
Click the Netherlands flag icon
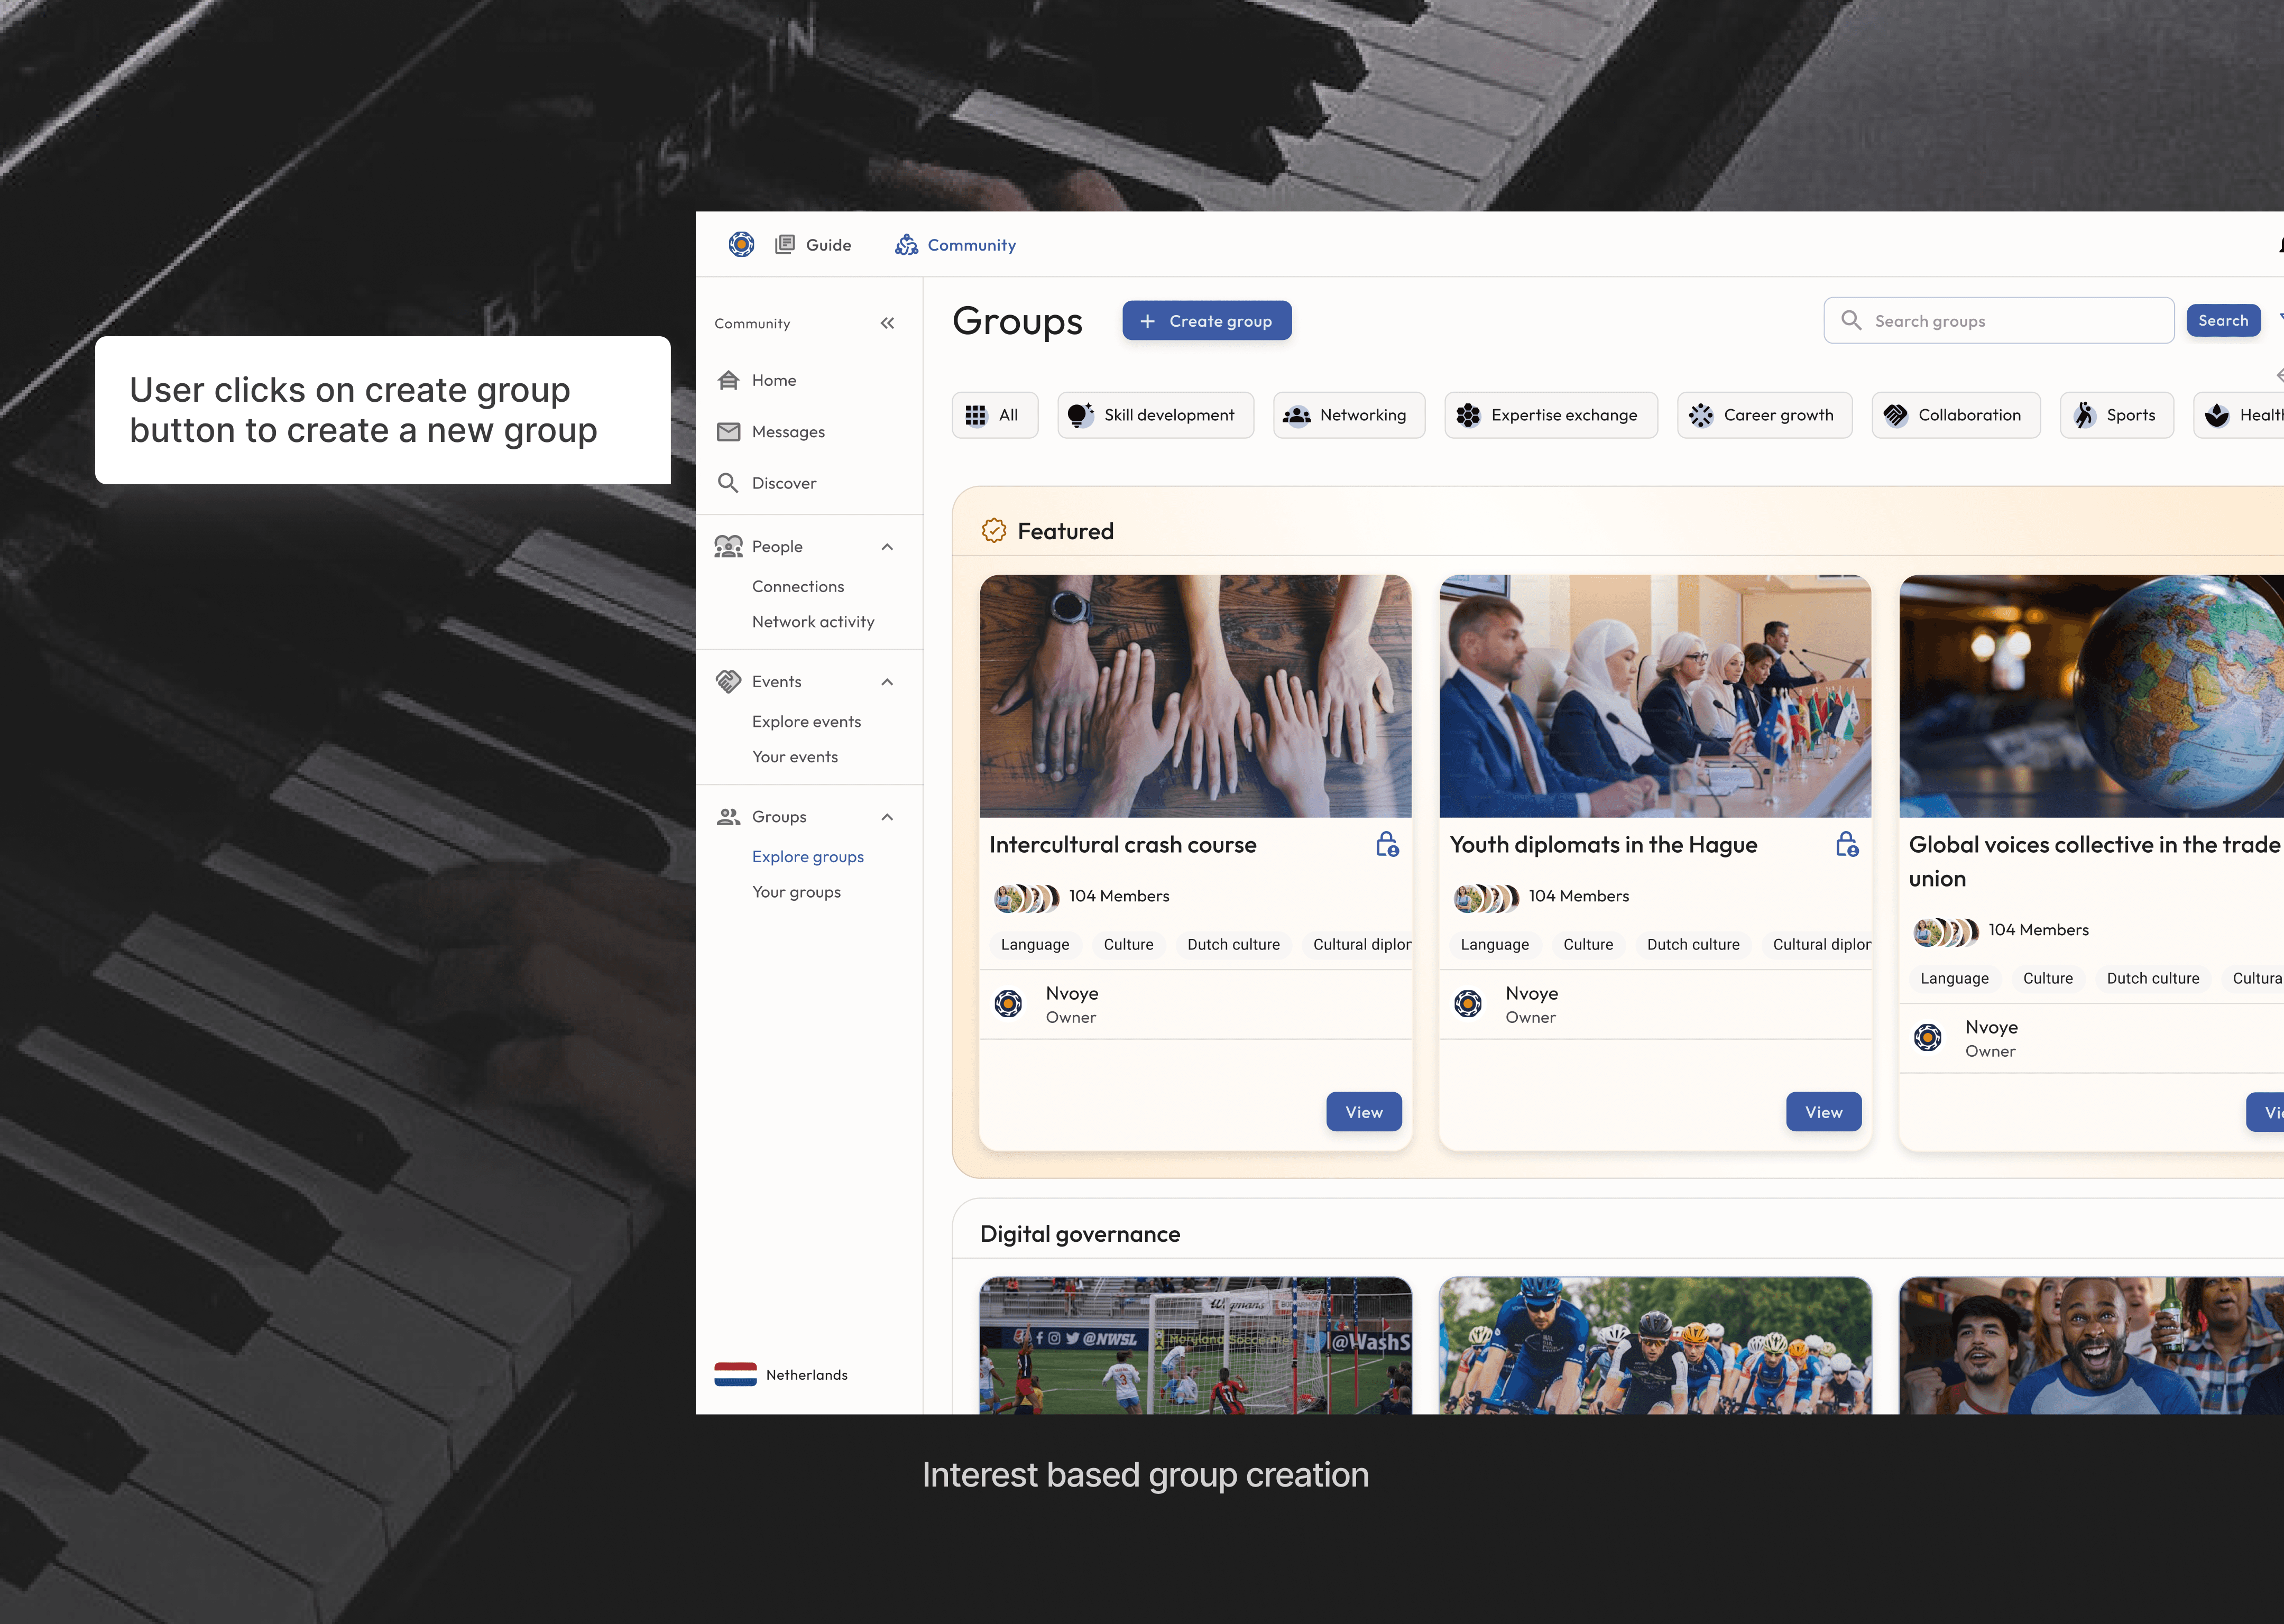click(735, 1374)
